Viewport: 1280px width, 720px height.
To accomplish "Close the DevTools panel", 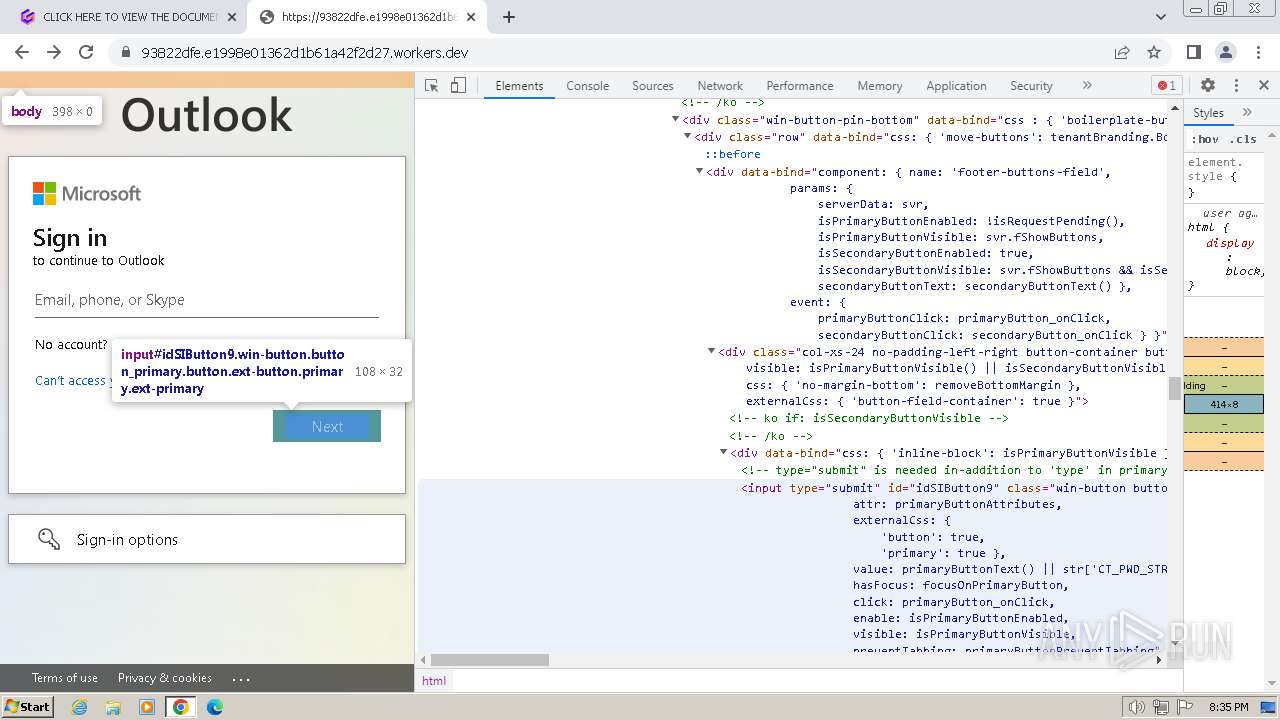I will [x=1264, y=86].
